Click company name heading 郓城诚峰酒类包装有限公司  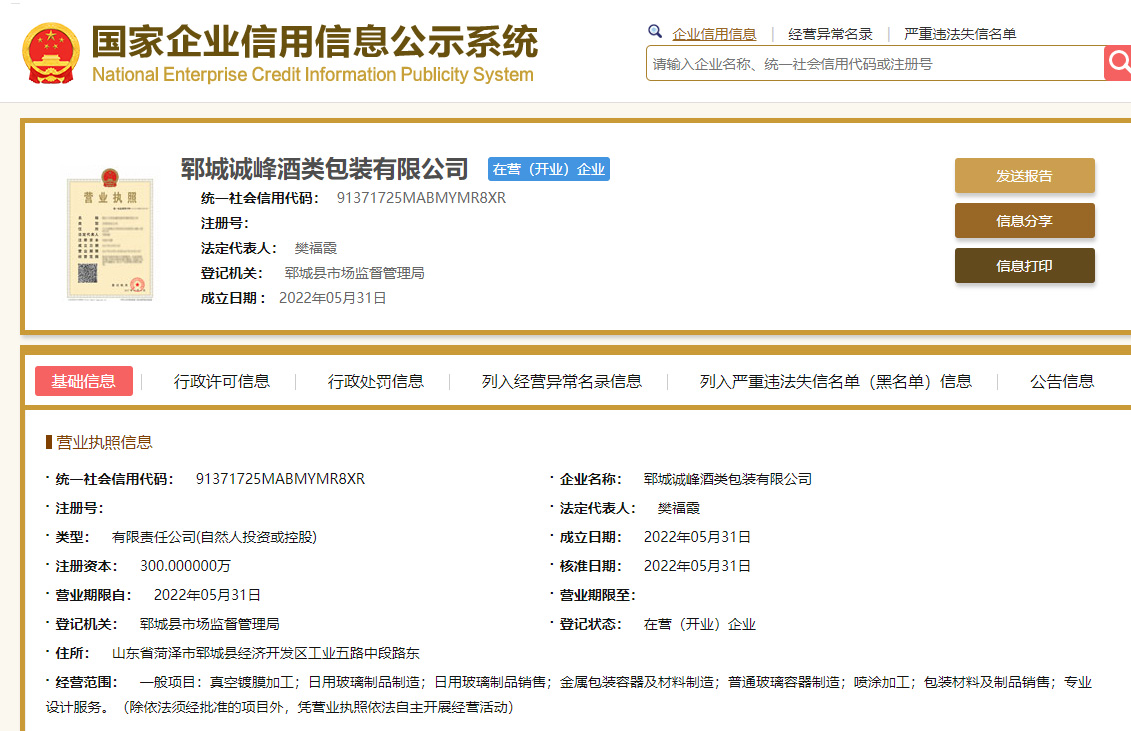(325, 169)
